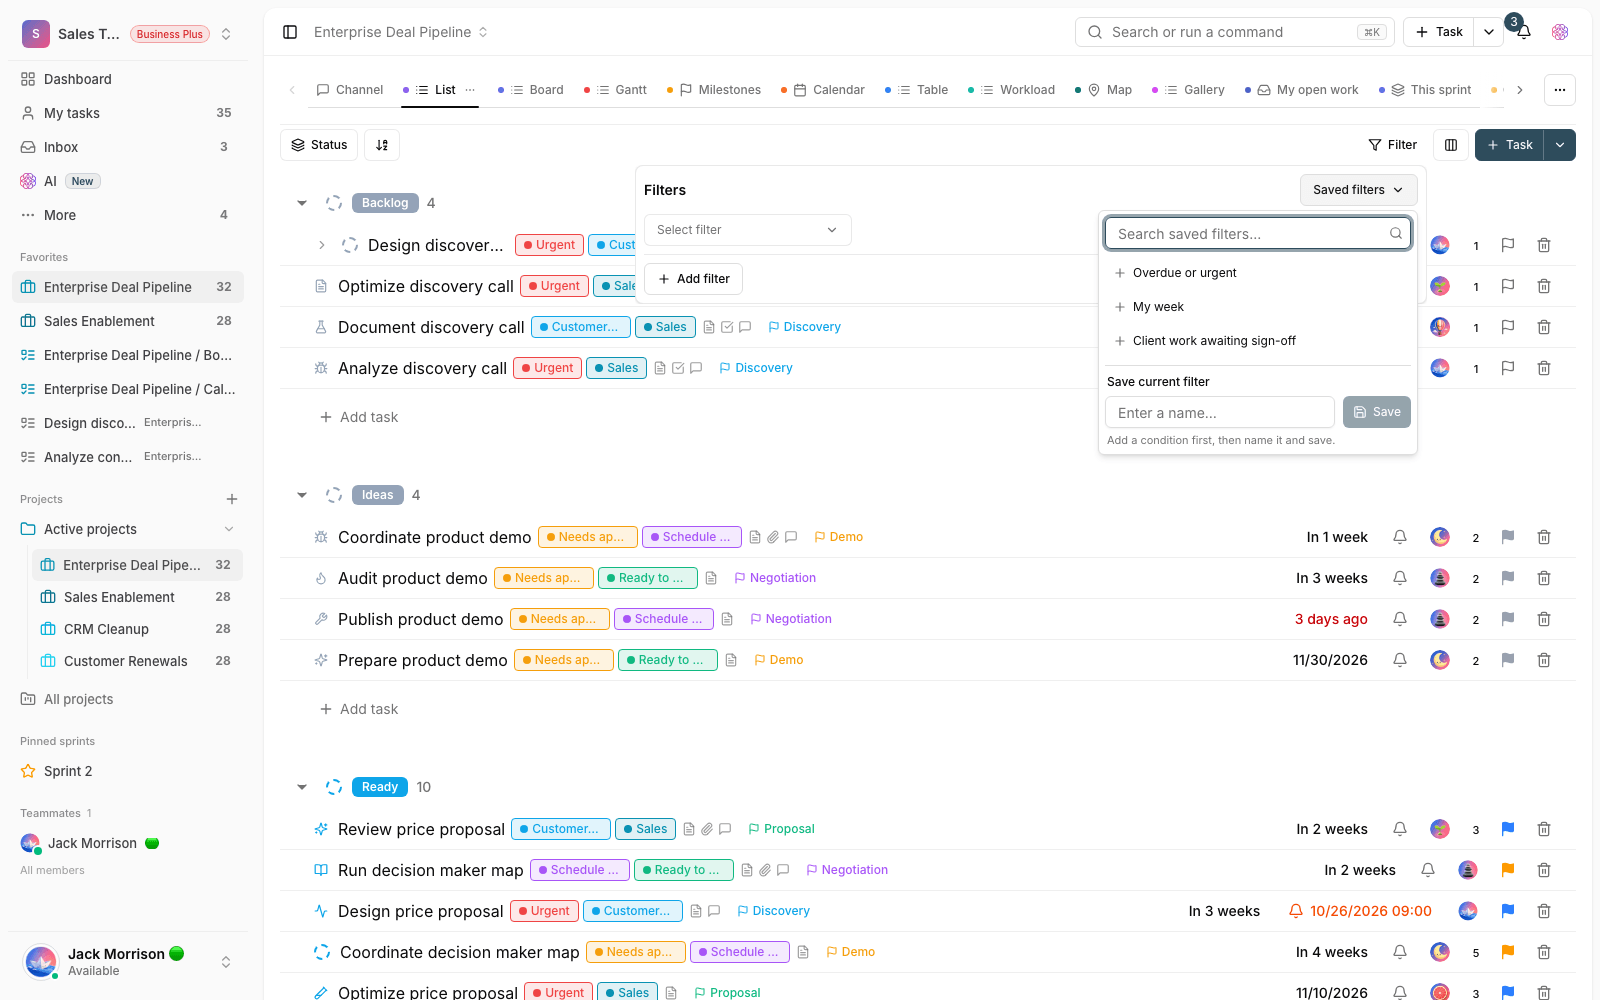Click the Add filter button
This screenshot has height=1000, width=1600.
pos(693,279)
